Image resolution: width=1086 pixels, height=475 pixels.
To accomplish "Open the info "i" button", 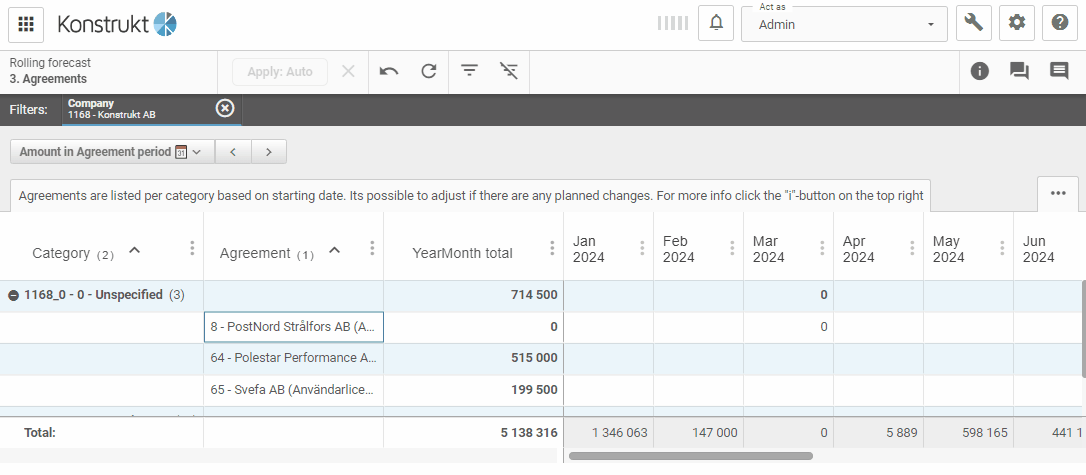I will click(x=979, y=71).
